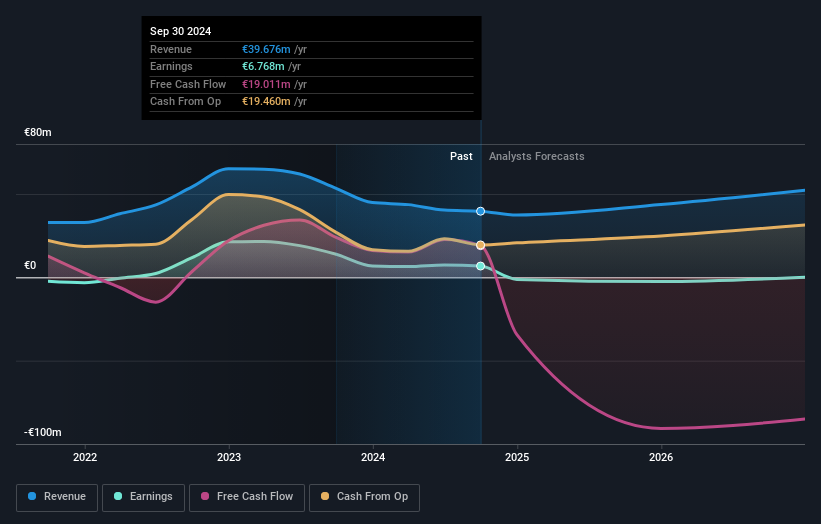Click the €19.460m cash from op value

(266, 102)
